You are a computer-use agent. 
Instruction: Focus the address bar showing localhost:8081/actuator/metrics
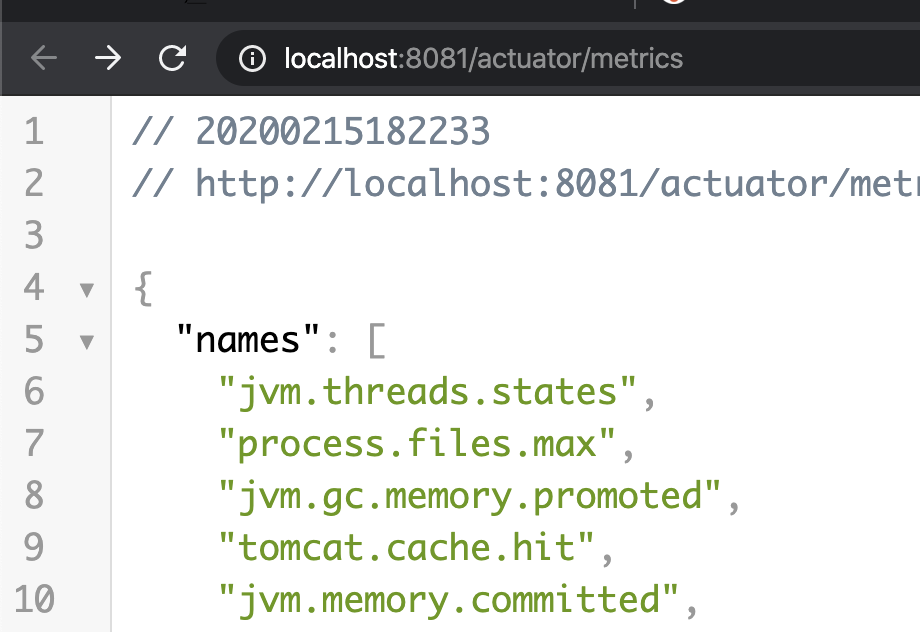[x=568, y=59]
